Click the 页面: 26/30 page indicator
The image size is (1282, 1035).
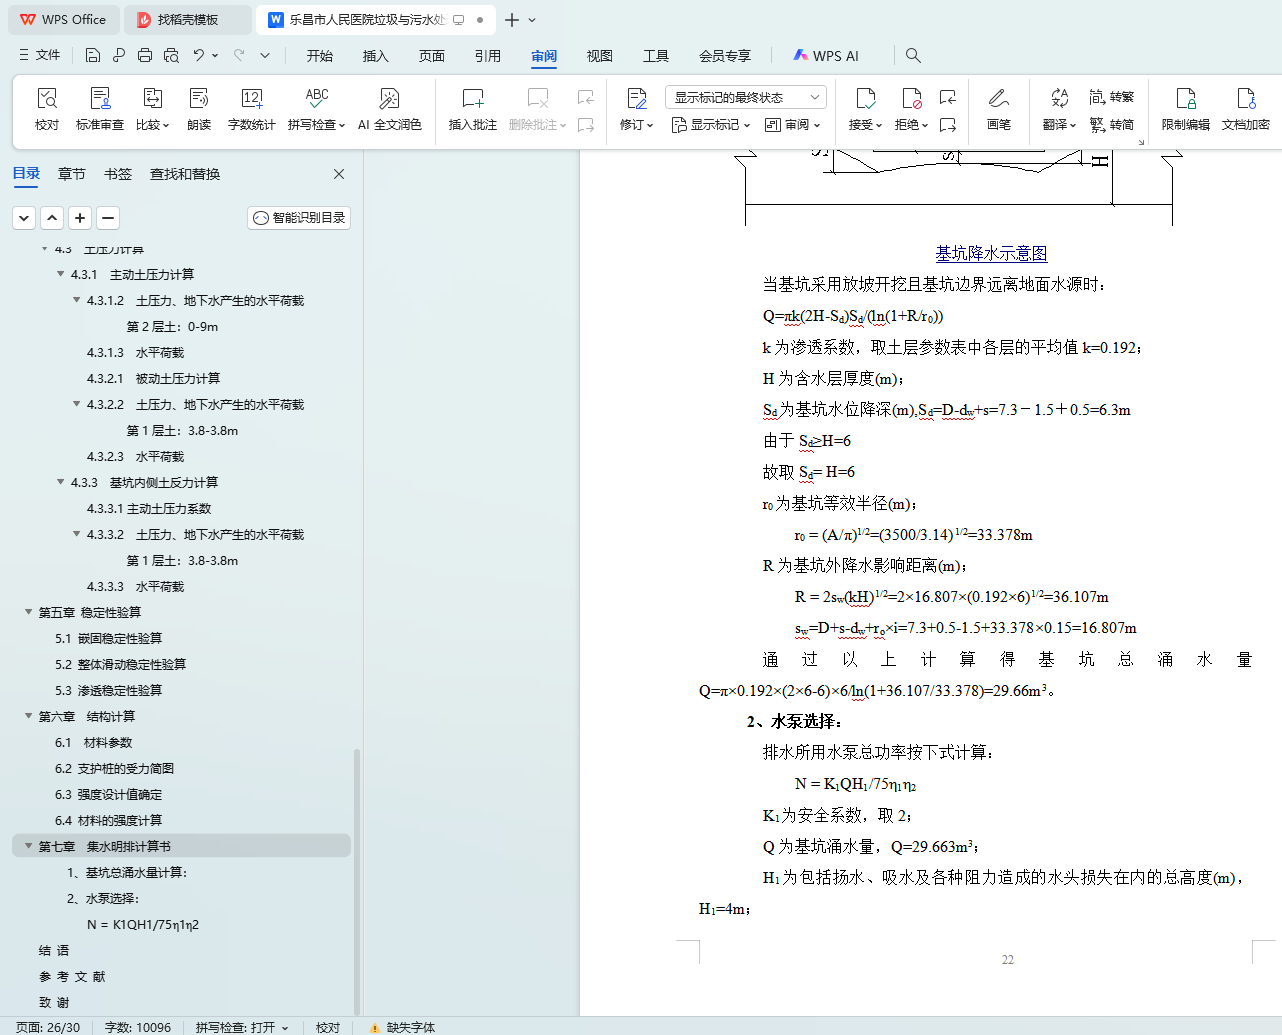pos(48,1027)
